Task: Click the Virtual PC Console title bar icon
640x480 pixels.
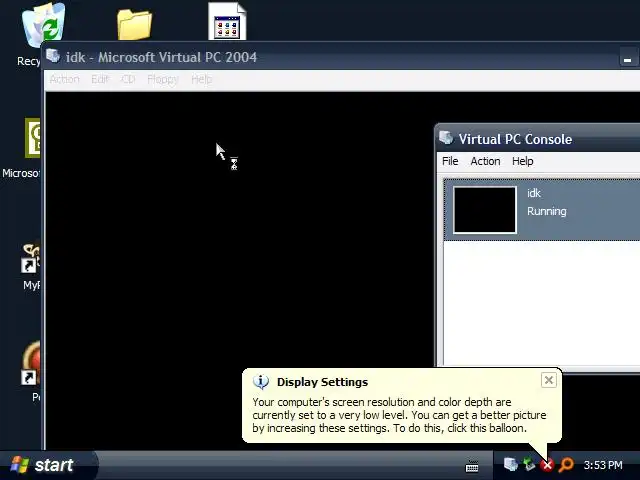Action: [446, 138]
